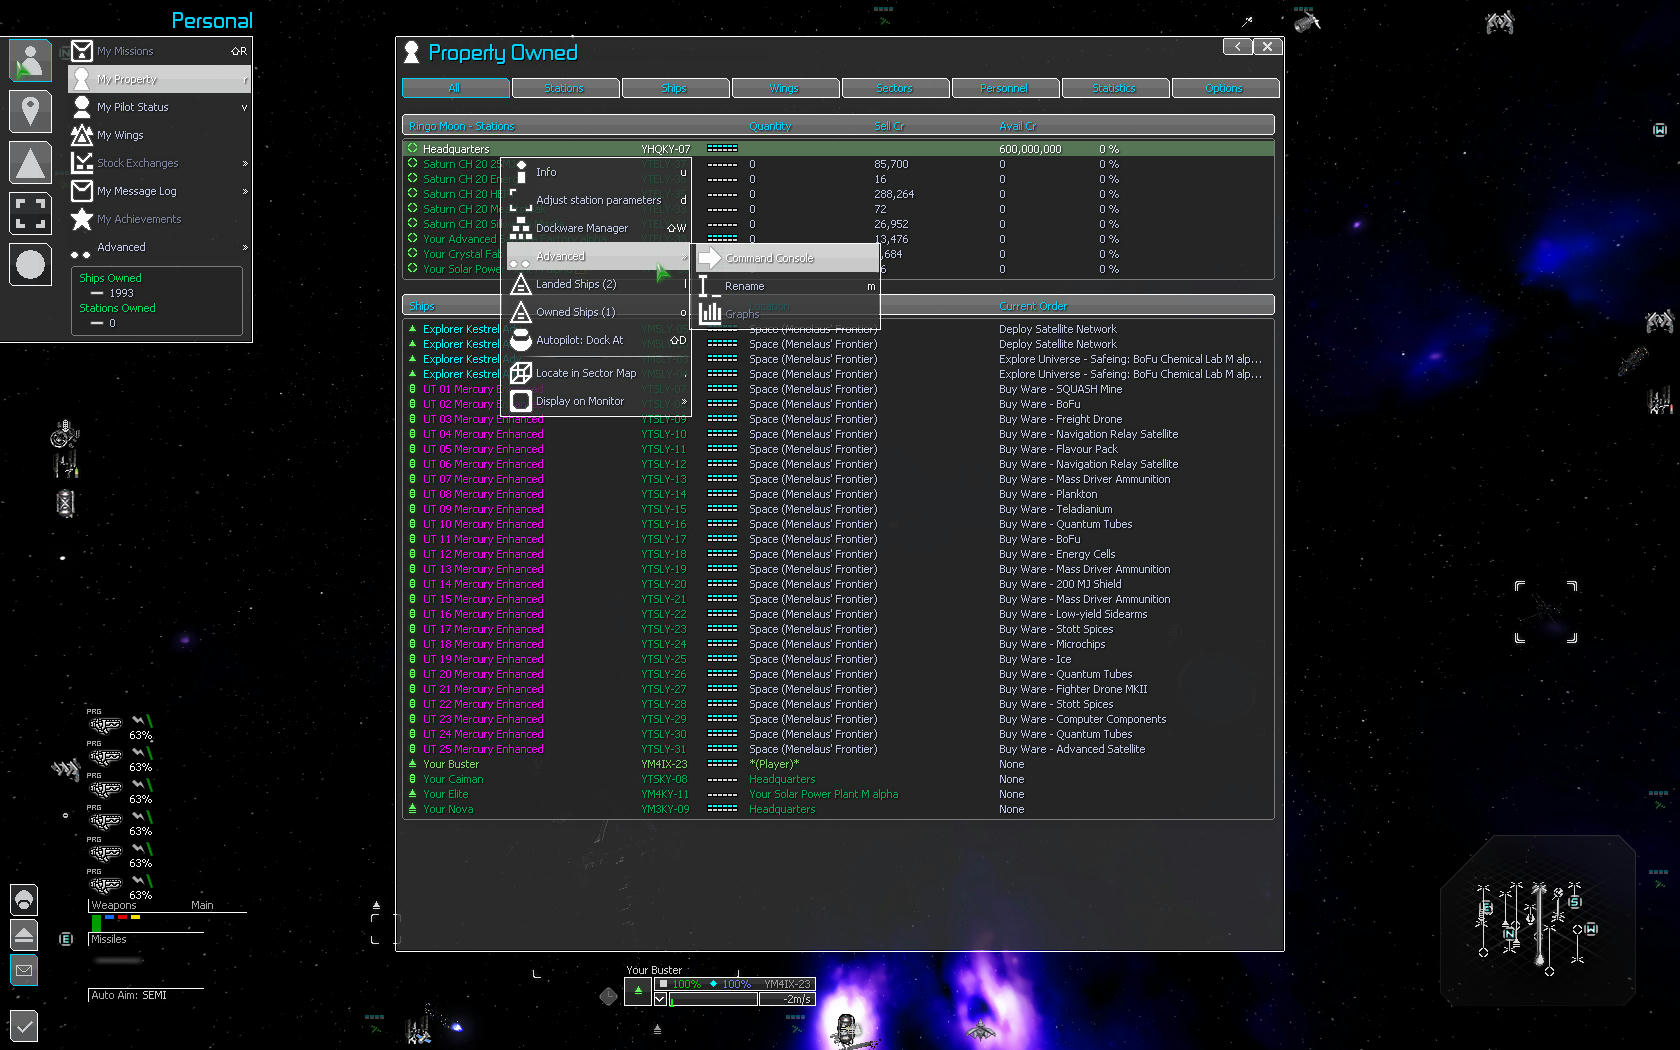Click the target brackets sidebar icon
The image size is (1680, 1050).
[30, 213]
